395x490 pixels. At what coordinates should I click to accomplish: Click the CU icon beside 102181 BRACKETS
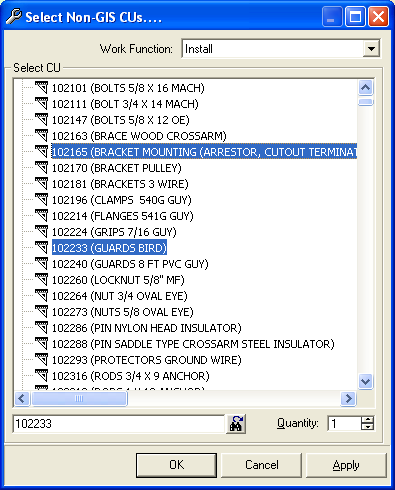[x=42, y=184]
